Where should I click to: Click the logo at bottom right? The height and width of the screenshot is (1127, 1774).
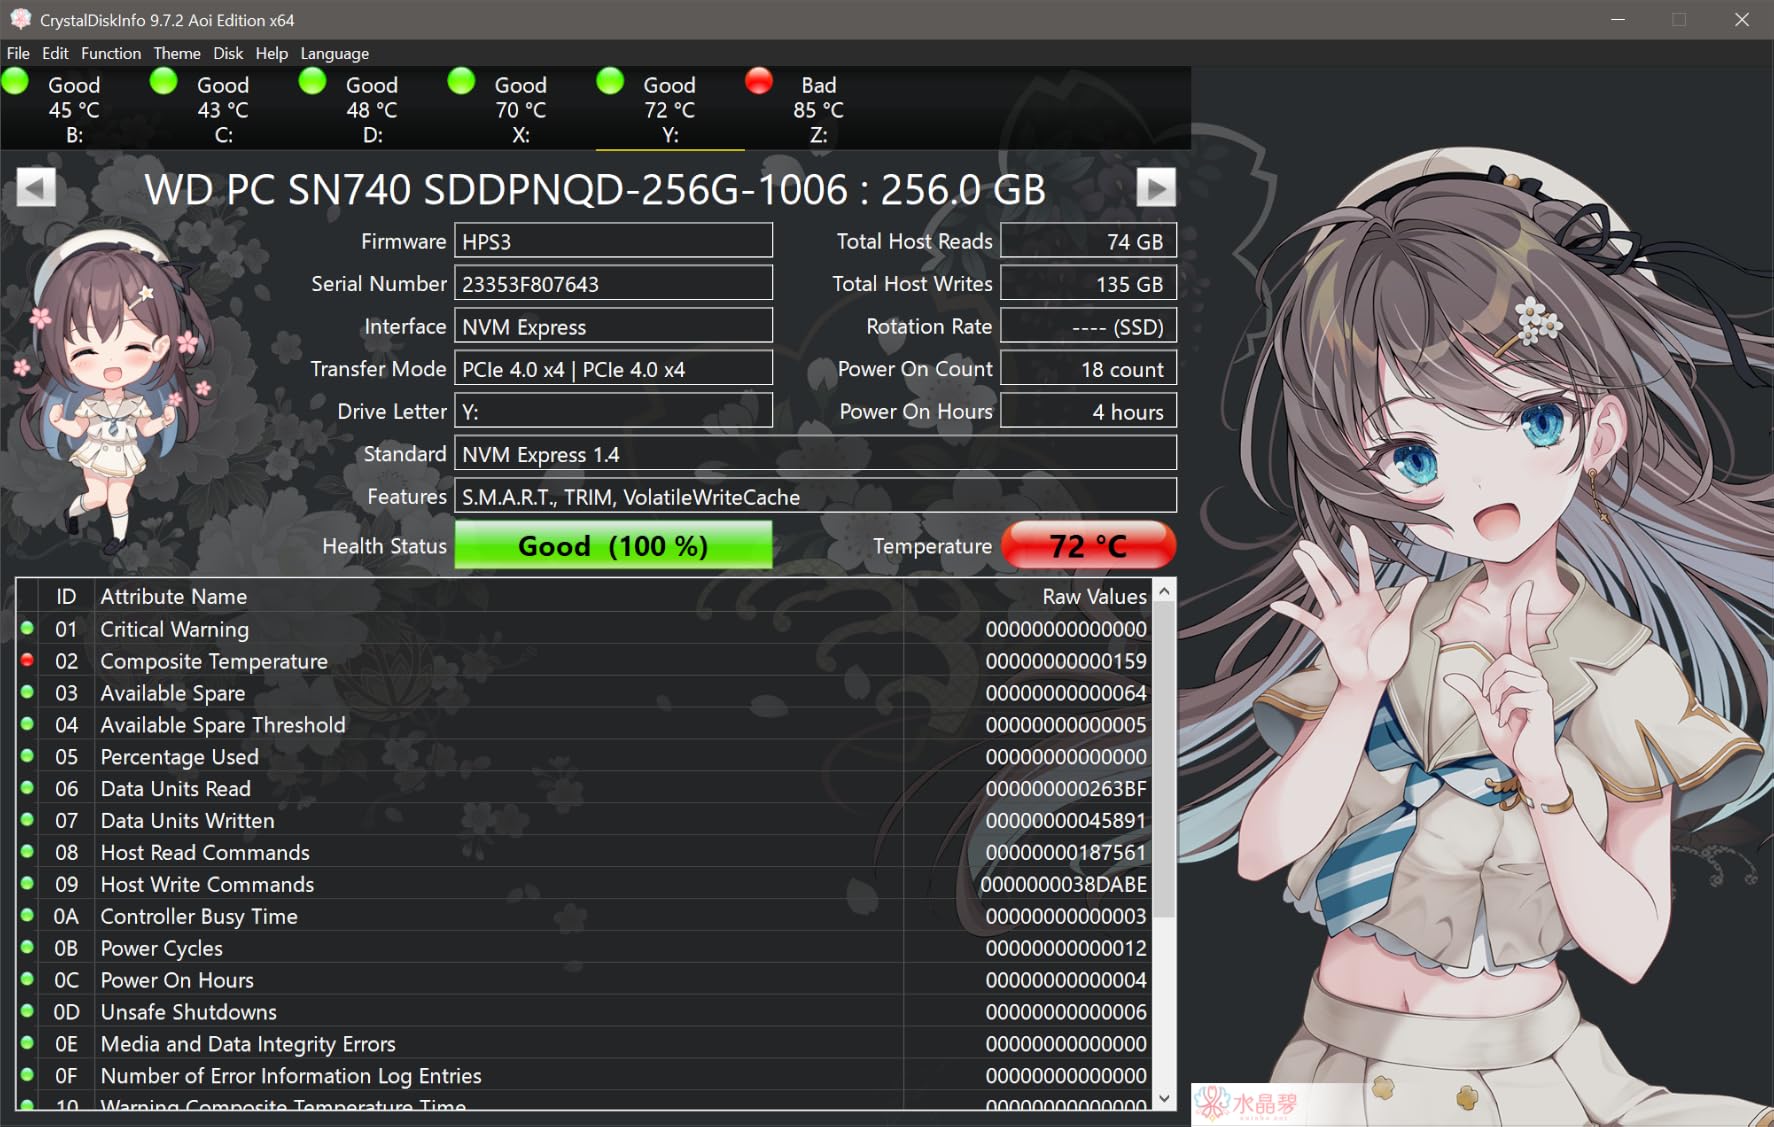point(1248,1103)
